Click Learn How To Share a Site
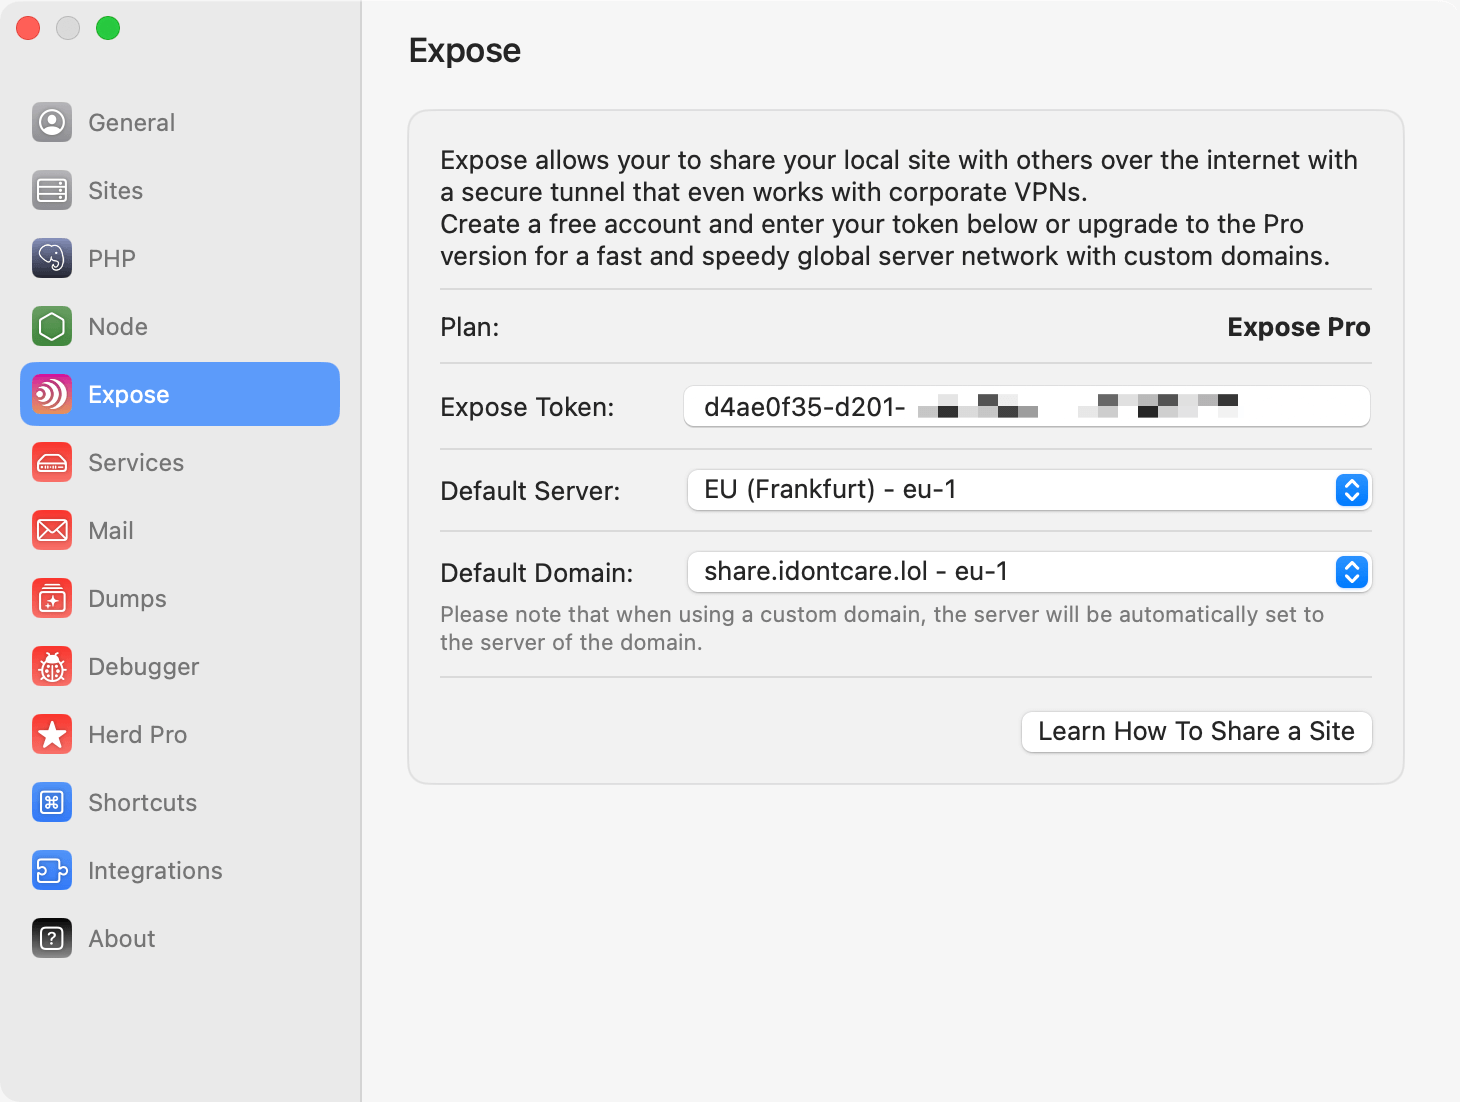 point(1196,731)
